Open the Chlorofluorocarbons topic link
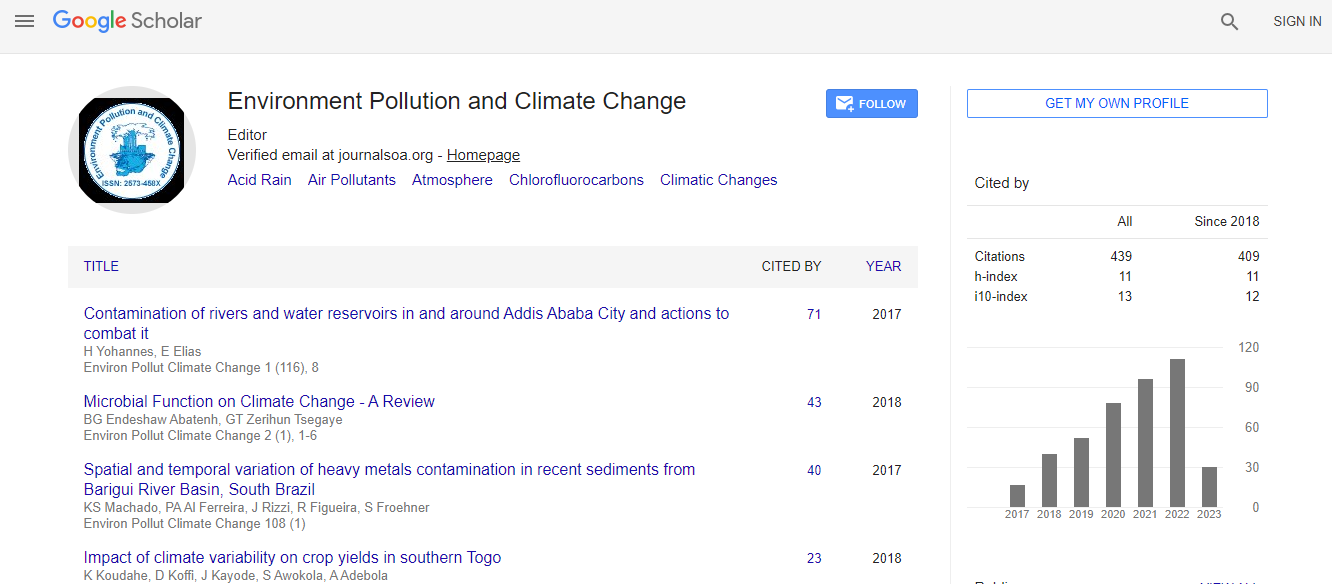The width and height of the screenshot is (1332, 584). [x=576, y=180]
